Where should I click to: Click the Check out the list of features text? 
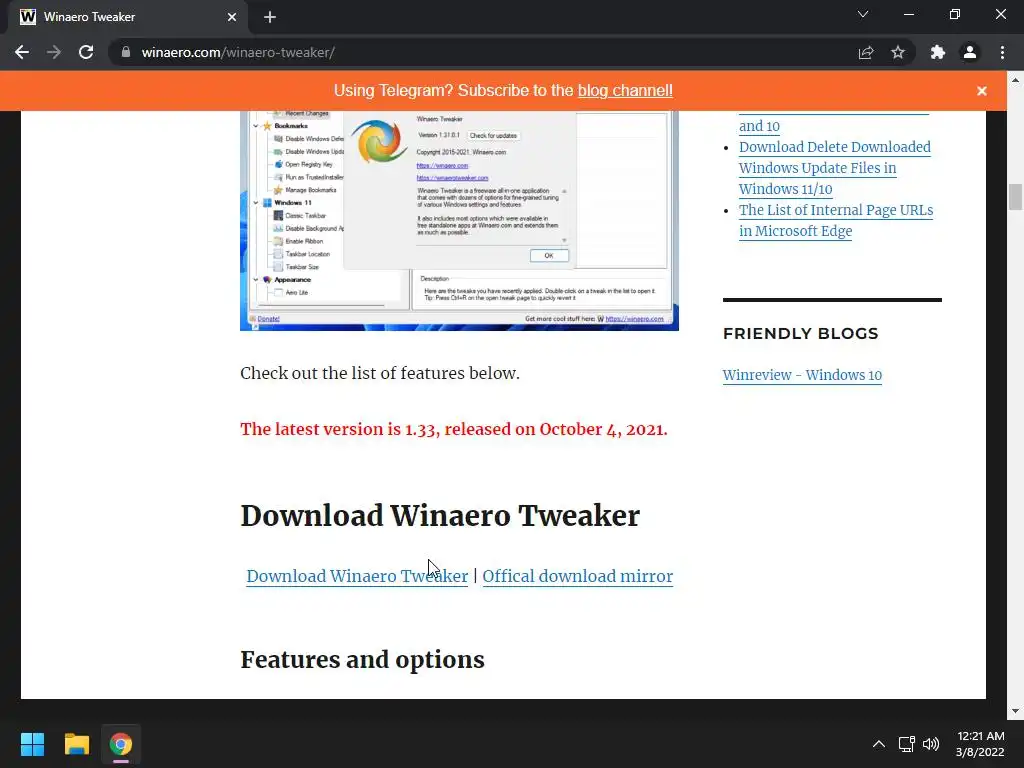(380, 373)
